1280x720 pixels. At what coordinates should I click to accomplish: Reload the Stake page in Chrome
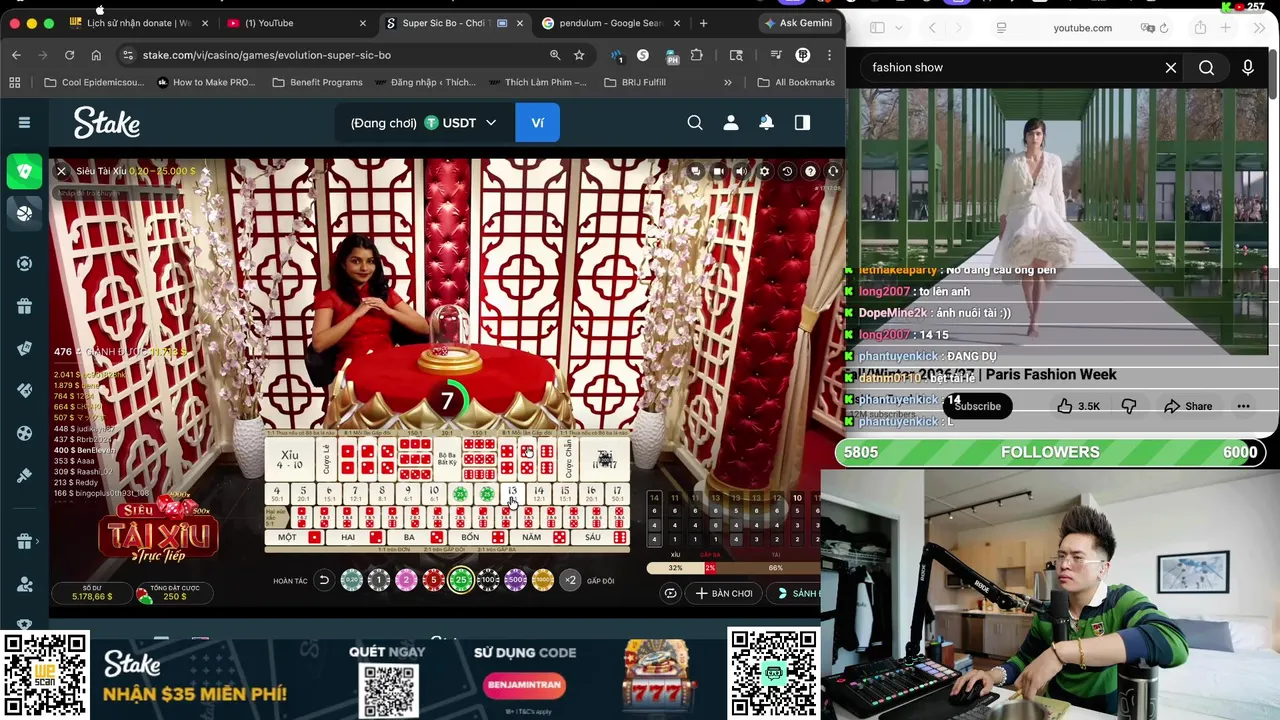pos(69,55)
